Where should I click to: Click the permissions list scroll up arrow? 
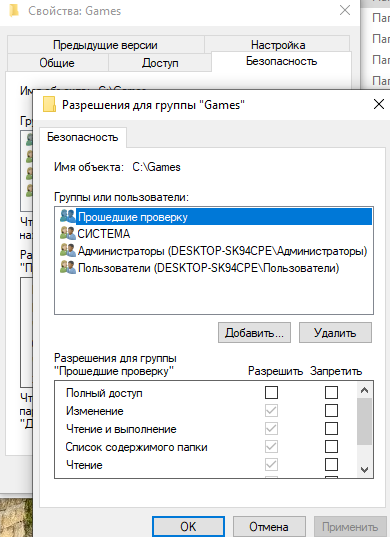point(364,390)
